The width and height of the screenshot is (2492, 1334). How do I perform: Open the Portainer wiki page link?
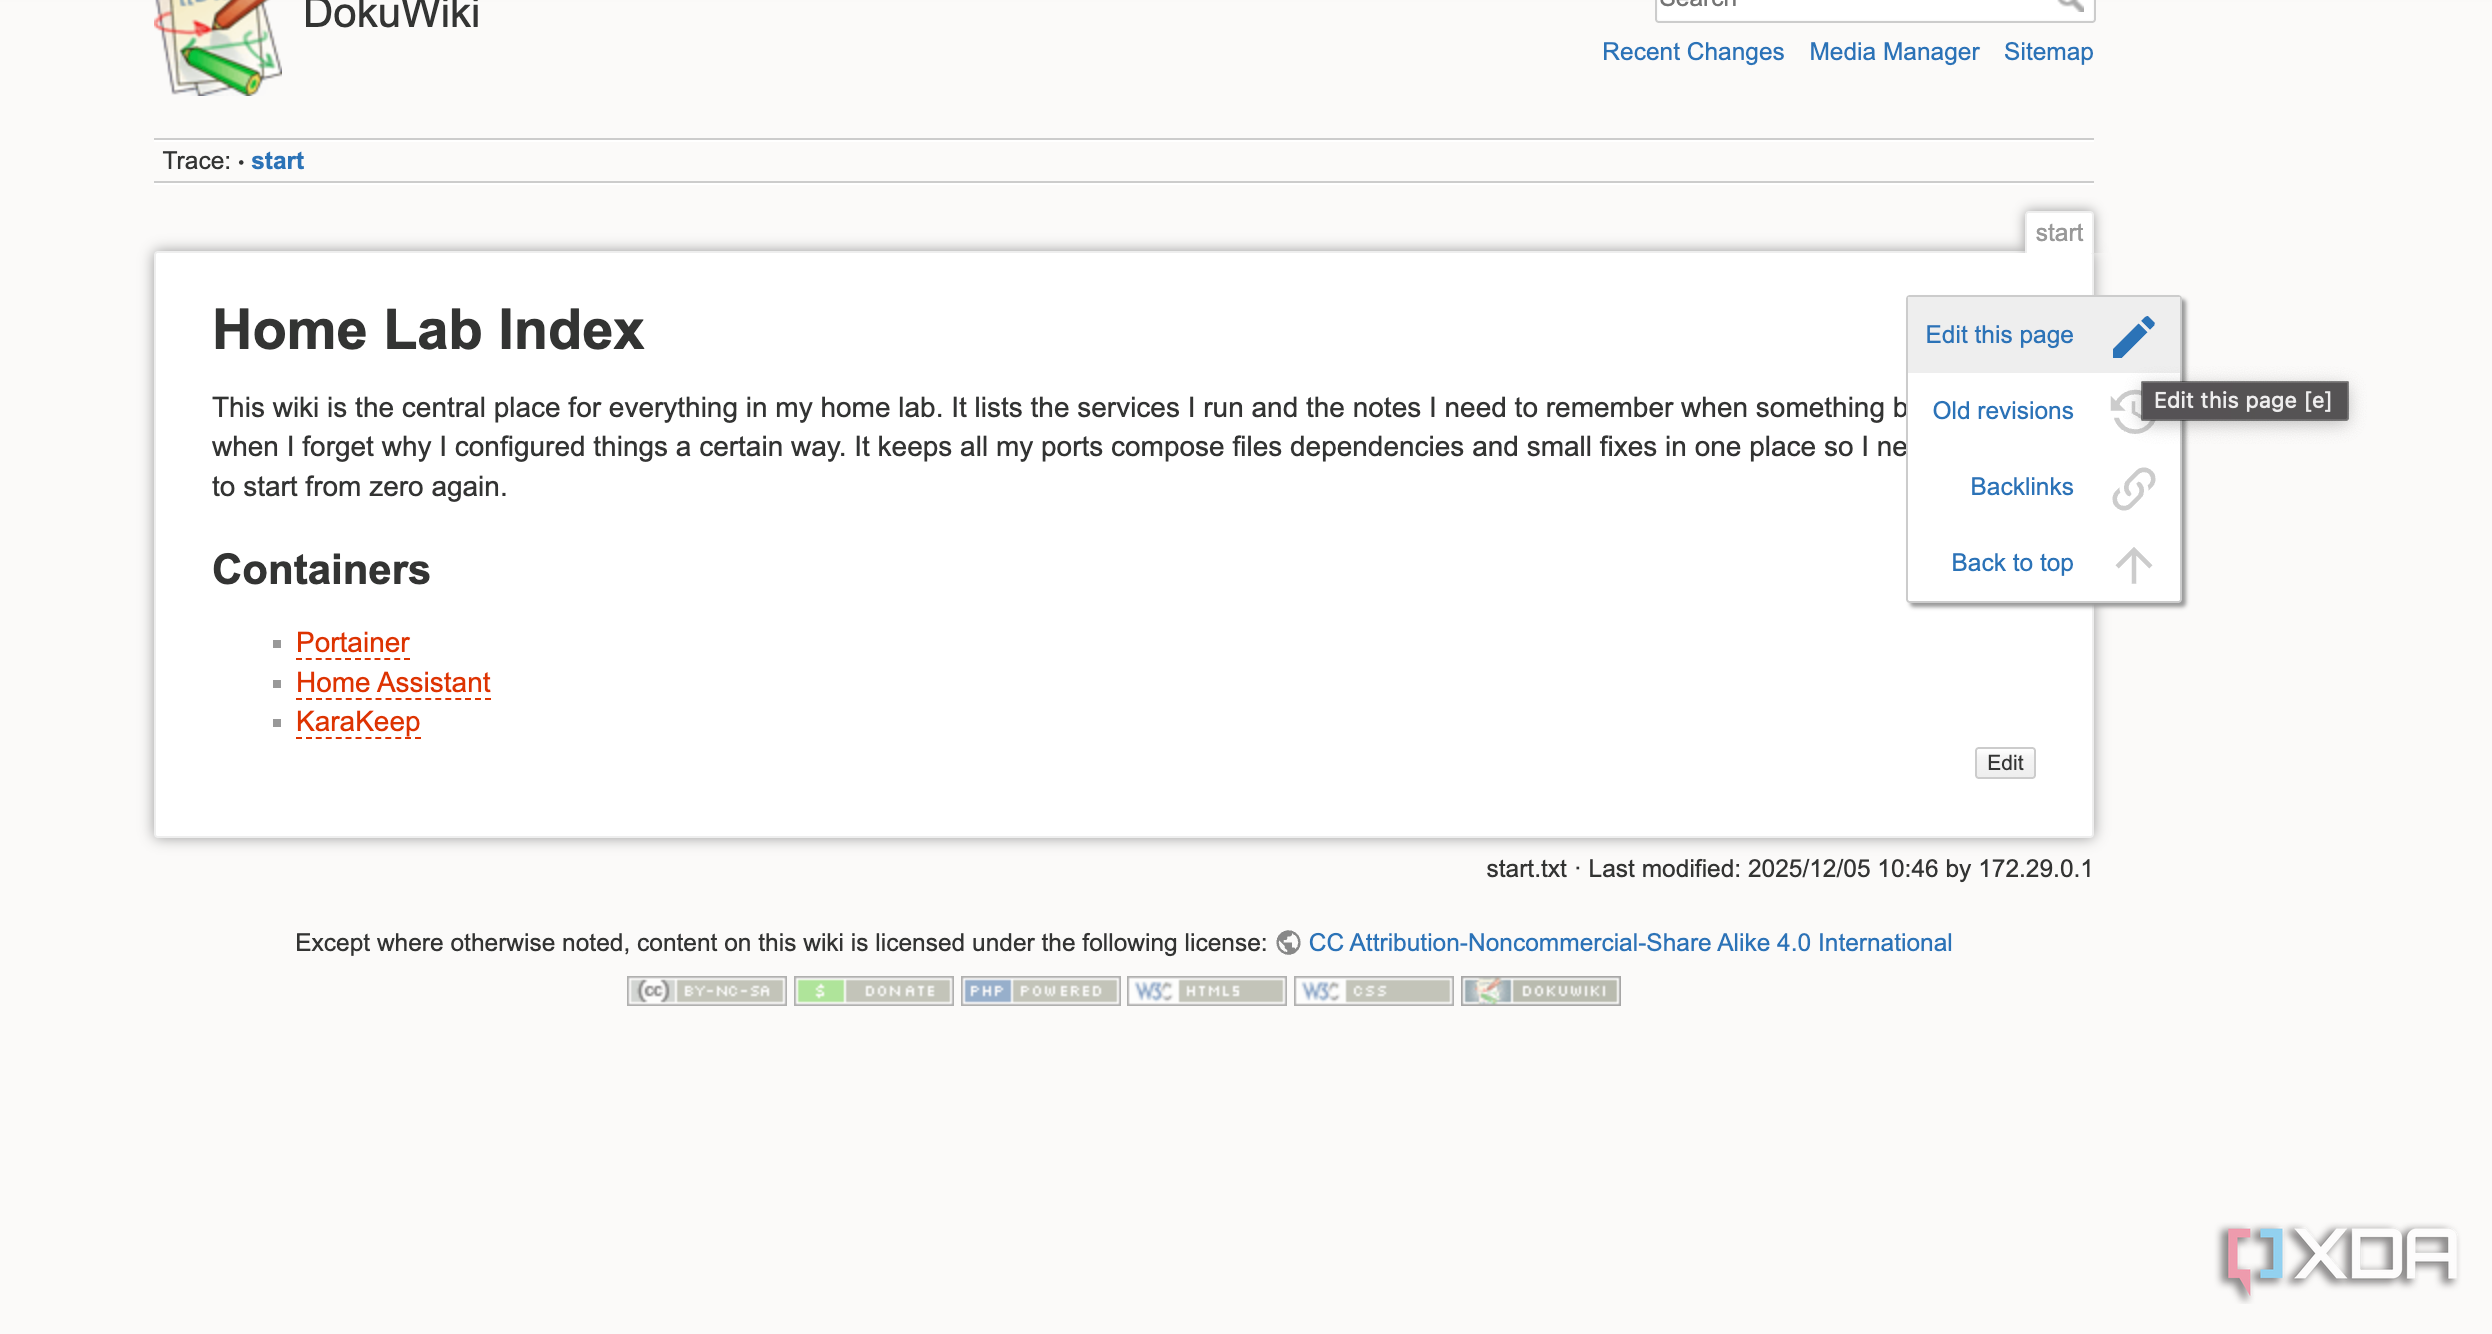[353, 643]
